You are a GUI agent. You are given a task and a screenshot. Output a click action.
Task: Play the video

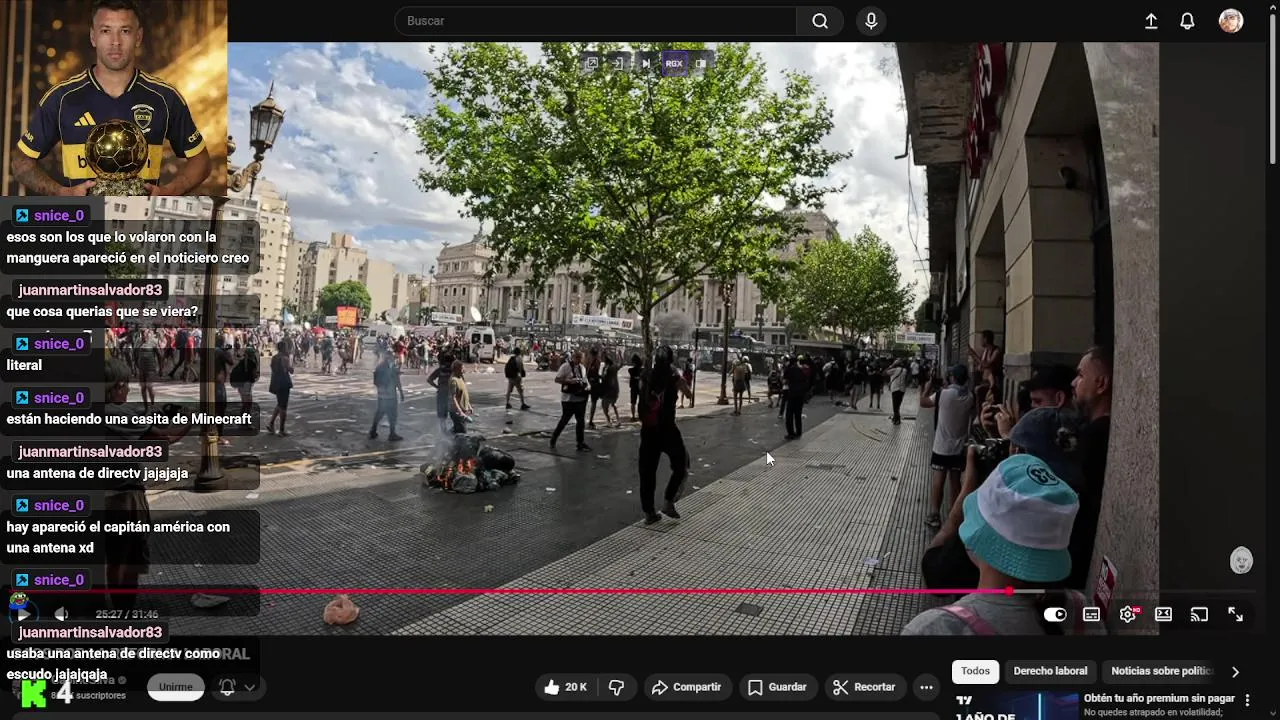coord(22,614)
